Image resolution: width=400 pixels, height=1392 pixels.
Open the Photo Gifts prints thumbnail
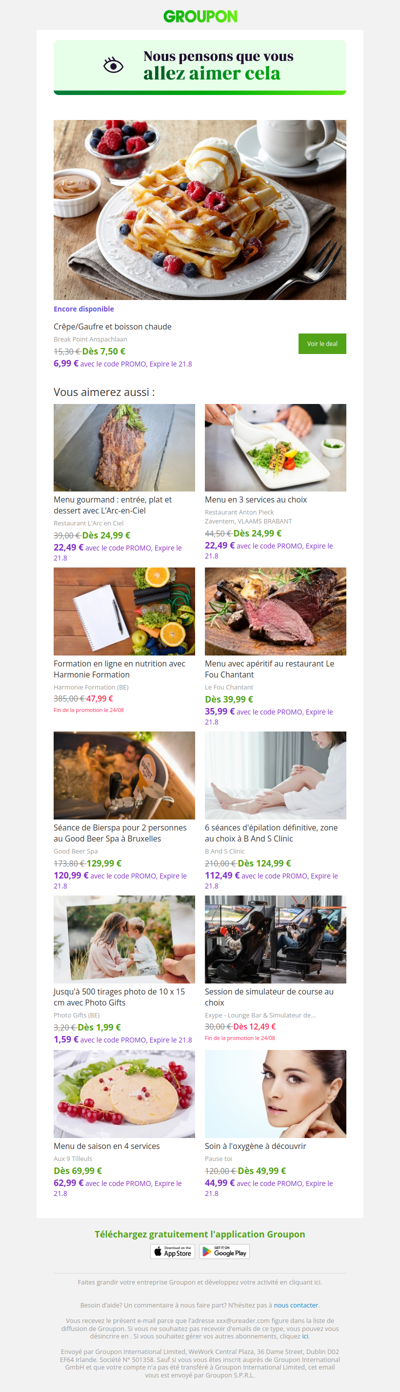tap(124, 940)
